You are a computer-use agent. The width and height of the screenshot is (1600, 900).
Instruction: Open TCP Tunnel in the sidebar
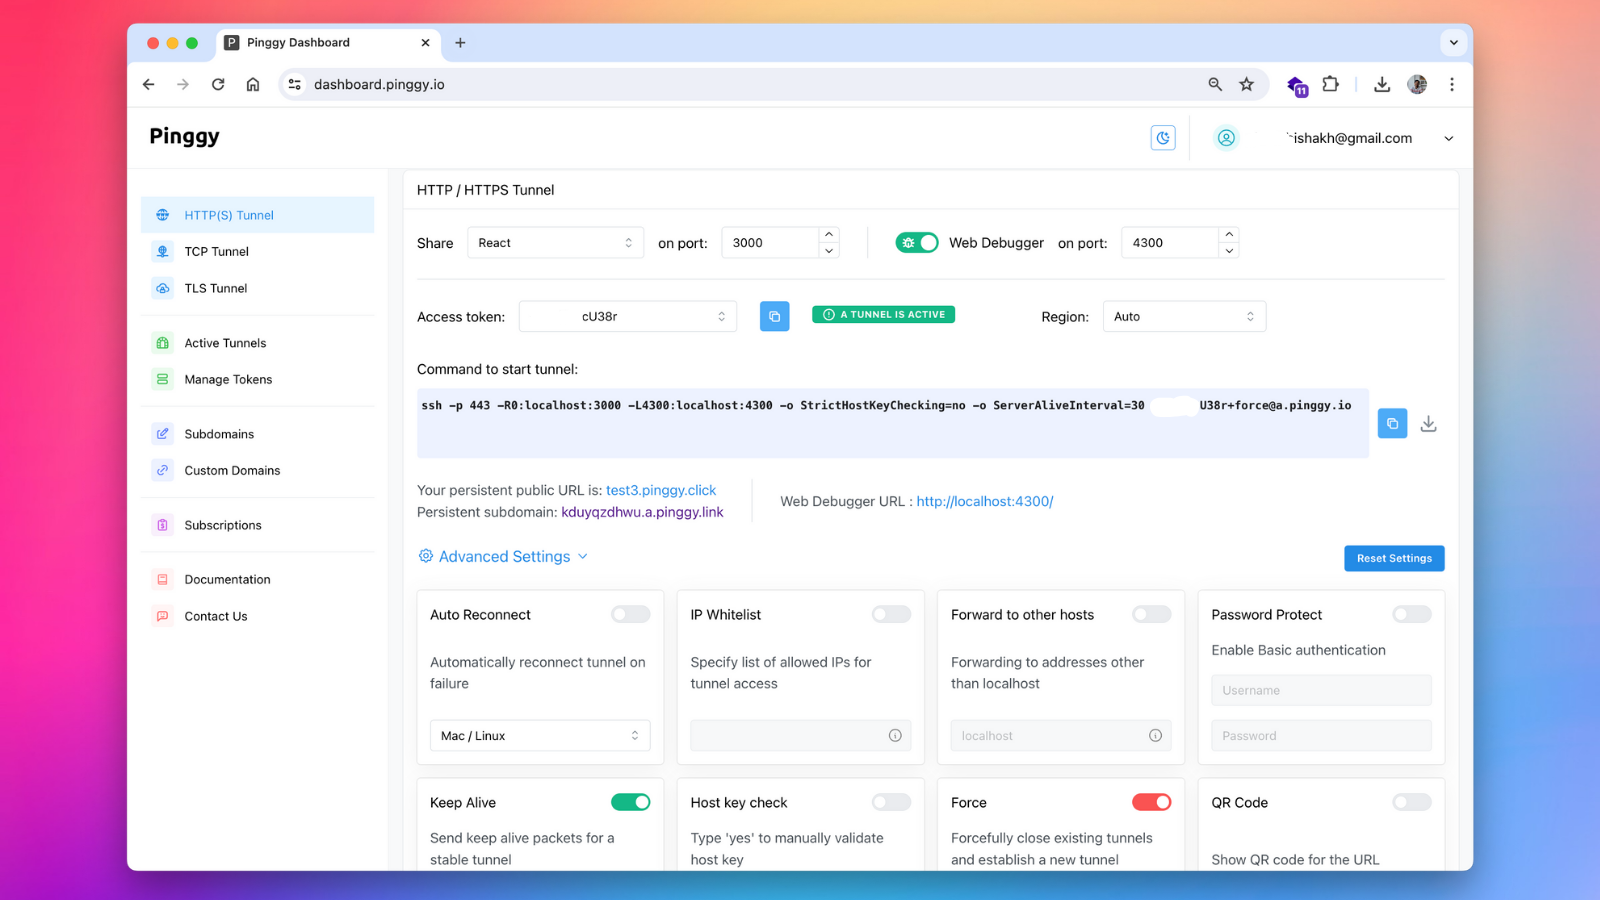coord(258,251)
